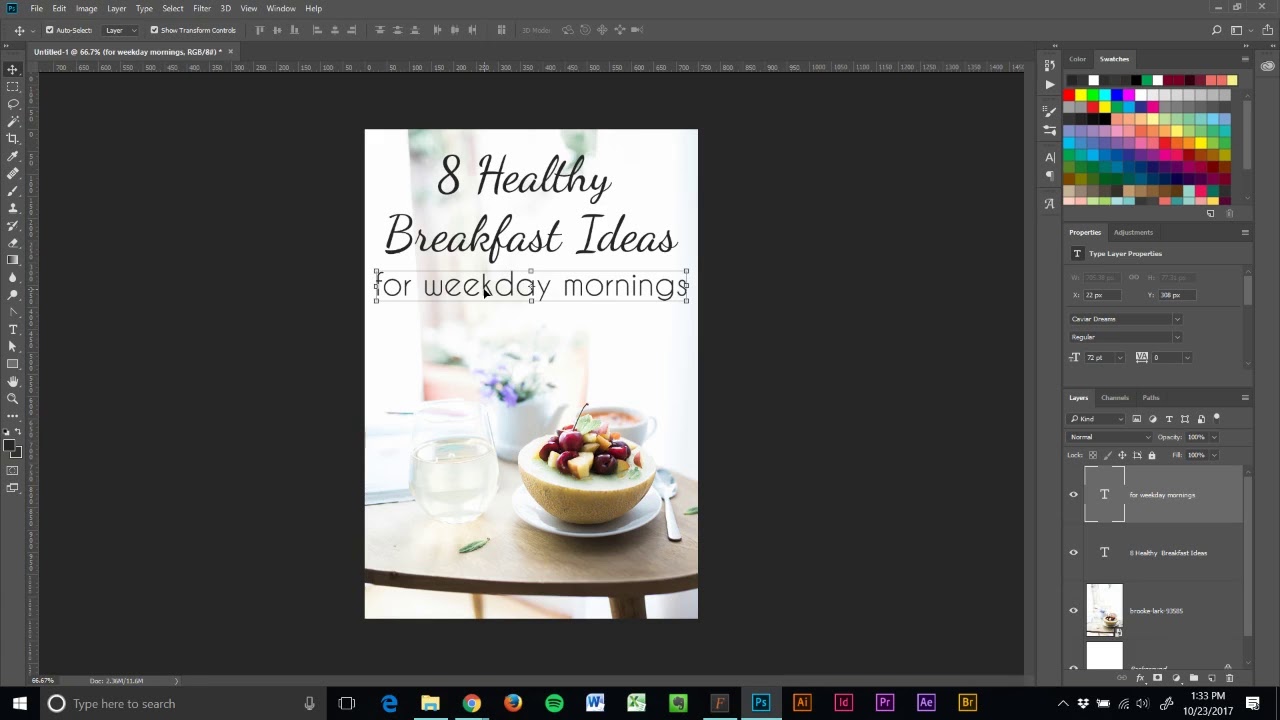Toggle Show Transform Controls checkbox
Screen dimensions: 1280x720
[x=154, y=30]
